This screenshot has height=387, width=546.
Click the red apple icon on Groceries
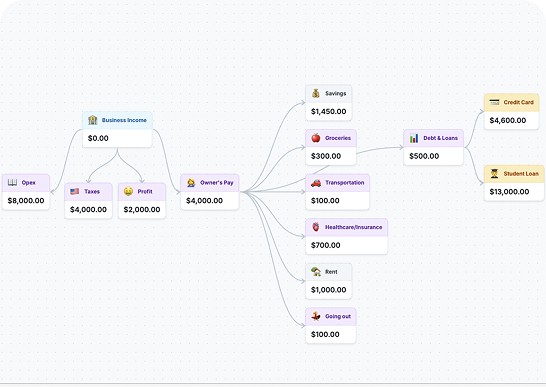[x=316, y=138]
